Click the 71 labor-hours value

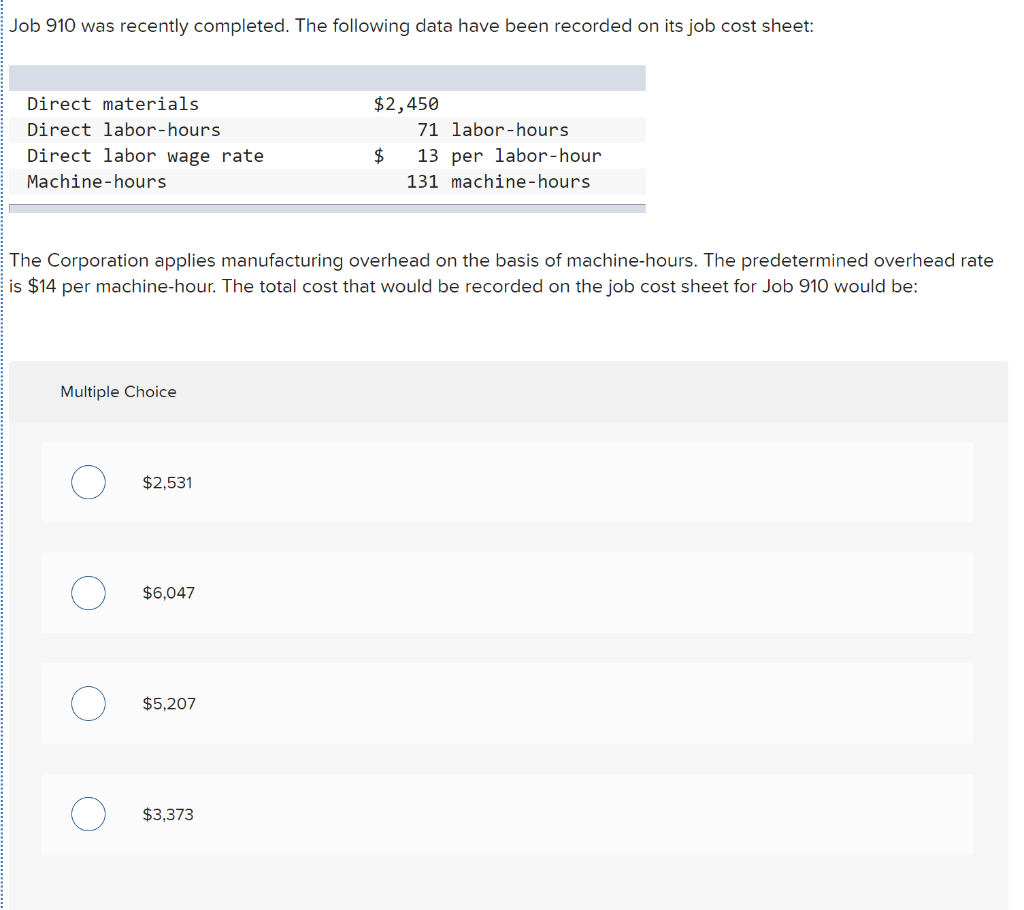(x=493, y=130)
